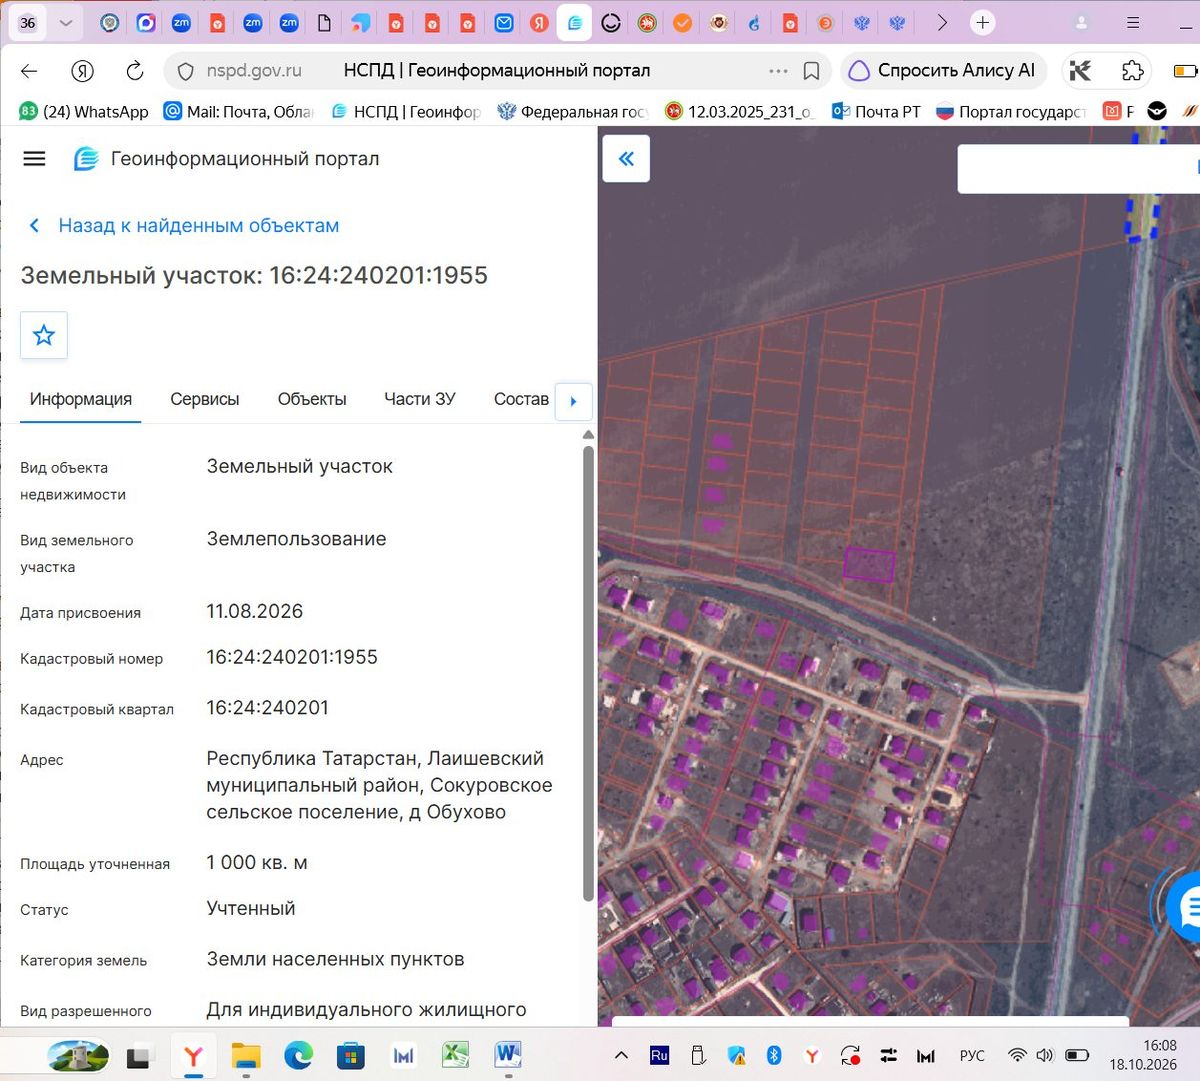Show site security shield info
Image resolution: width=1200 pixels, height=1081 pixels.
[185, 71]
